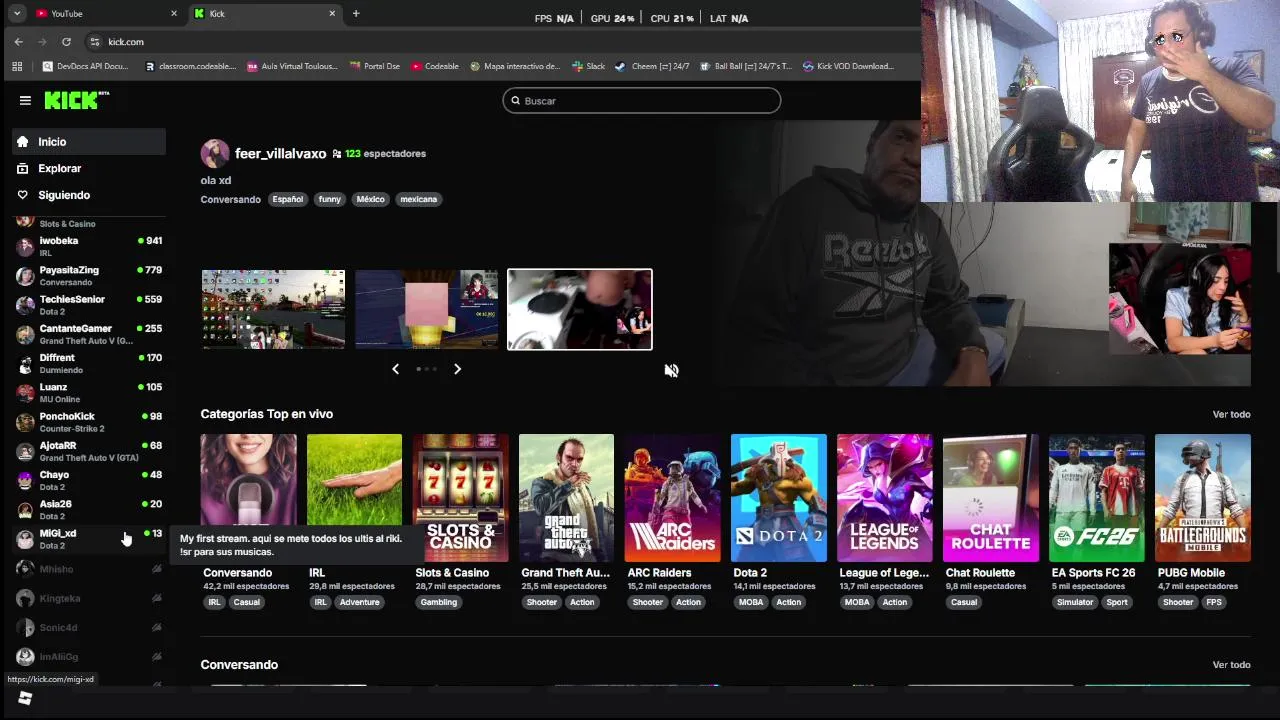
Task: Open the PUBG Mobile category card
Action: pyautogui.click(x=1203, y=498)
